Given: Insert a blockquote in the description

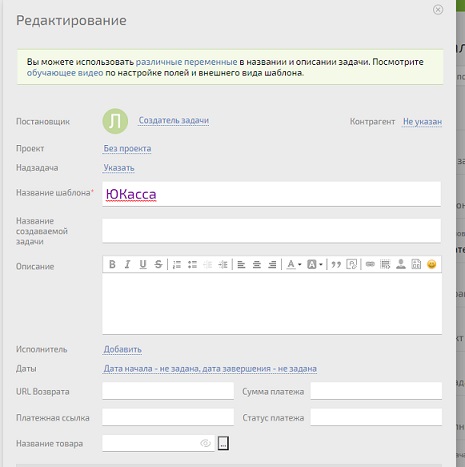Looking at the screenshot, I should 336,265.
